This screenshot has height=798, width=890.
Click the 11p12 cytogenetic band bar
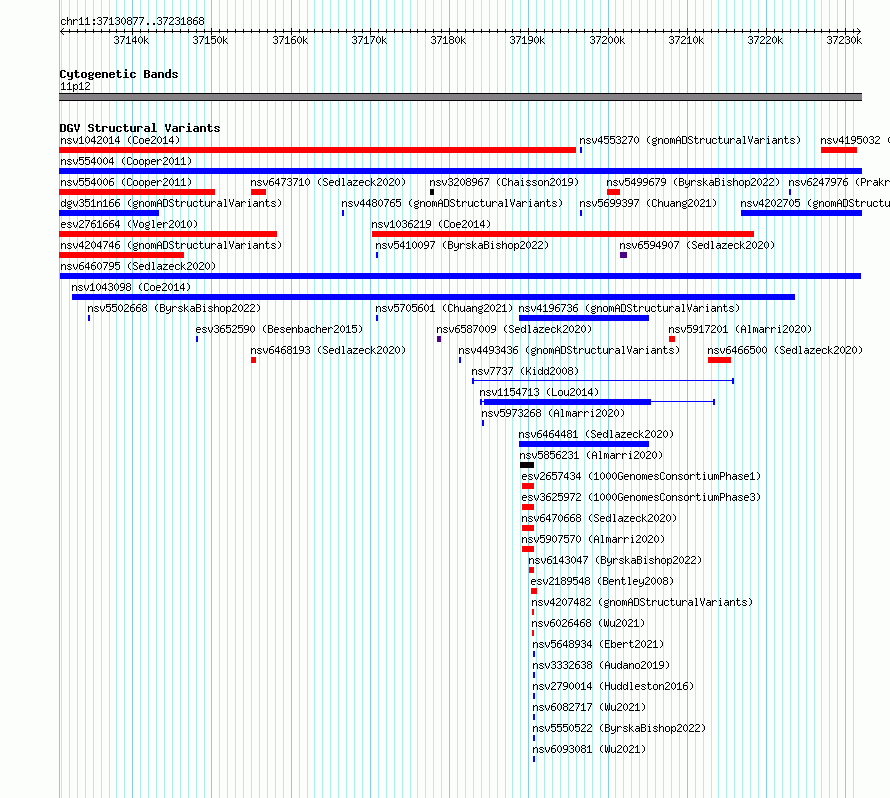[x=460, y=97]
